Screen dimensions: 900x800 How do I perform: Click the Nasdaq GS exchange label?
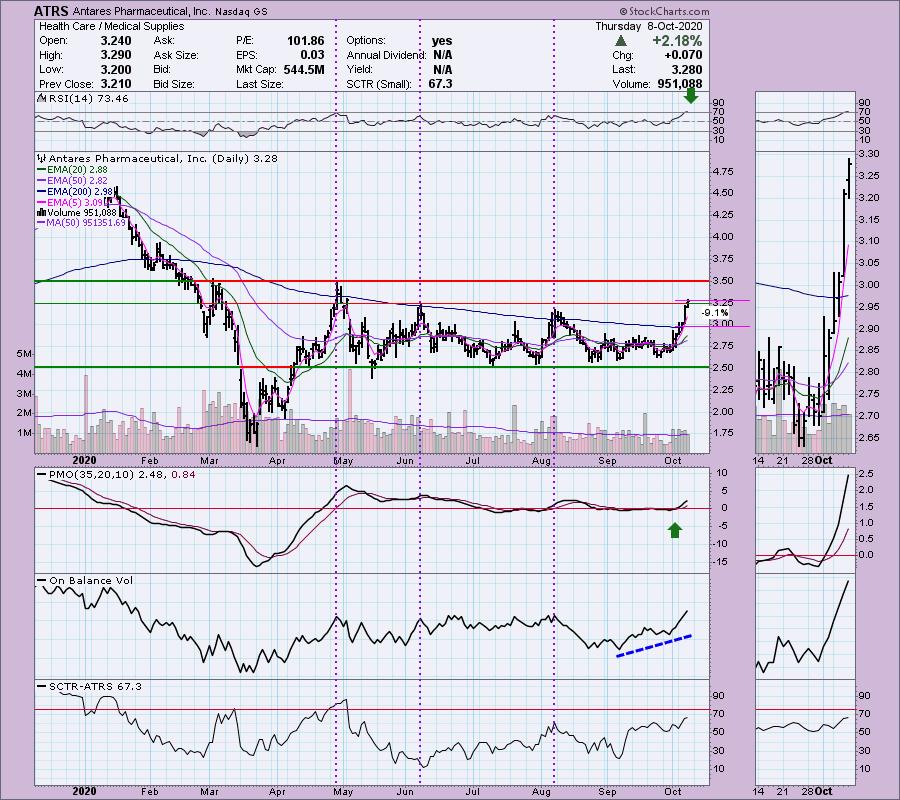(x=242, y=11)
